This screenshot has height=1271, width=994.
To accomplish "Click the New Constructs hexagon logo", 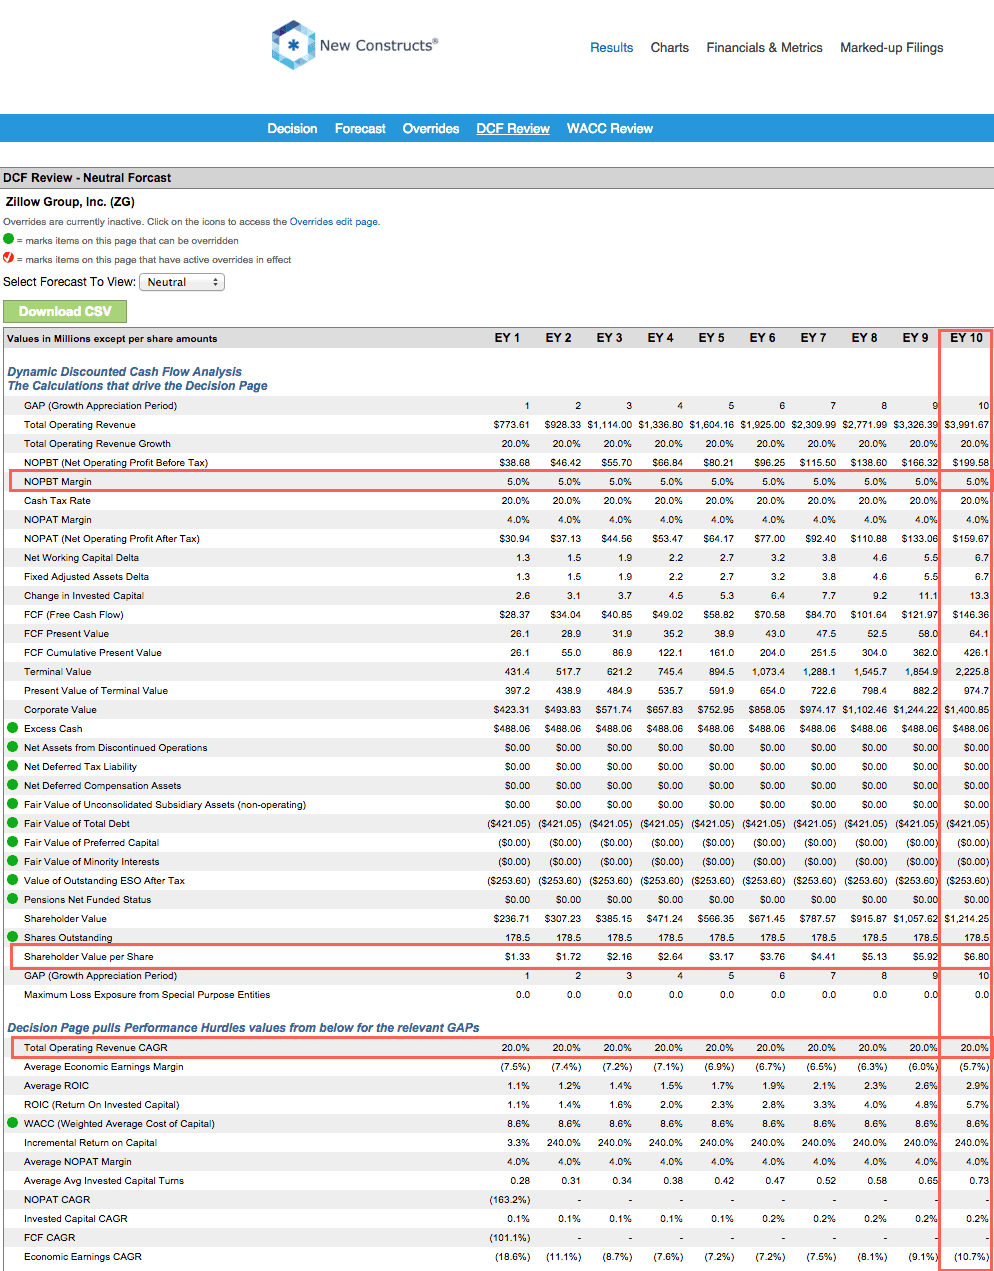I will 293,45.
